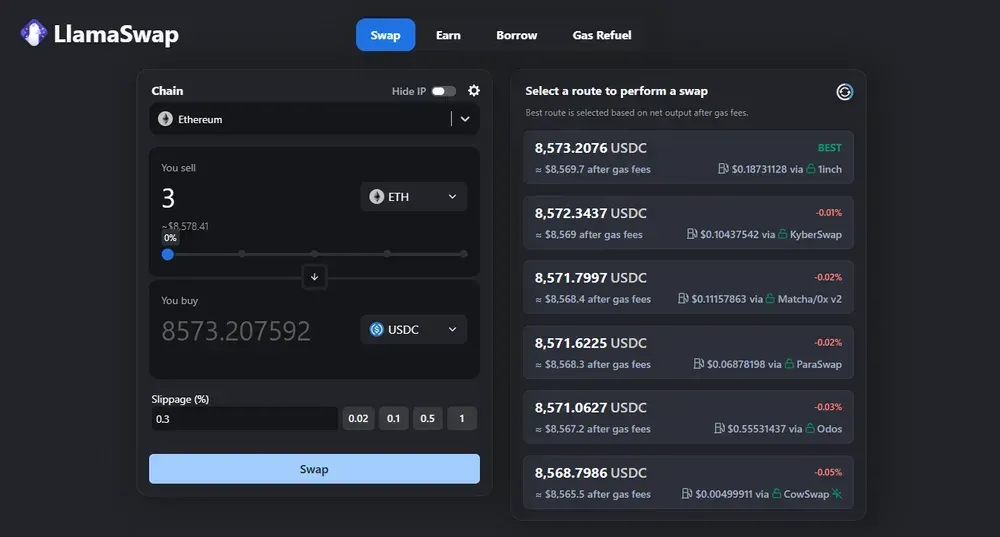The width and height of the screenshot is (1000, 537).
Task: Click the last stop of the amount slider
Action: click(464, 254)
